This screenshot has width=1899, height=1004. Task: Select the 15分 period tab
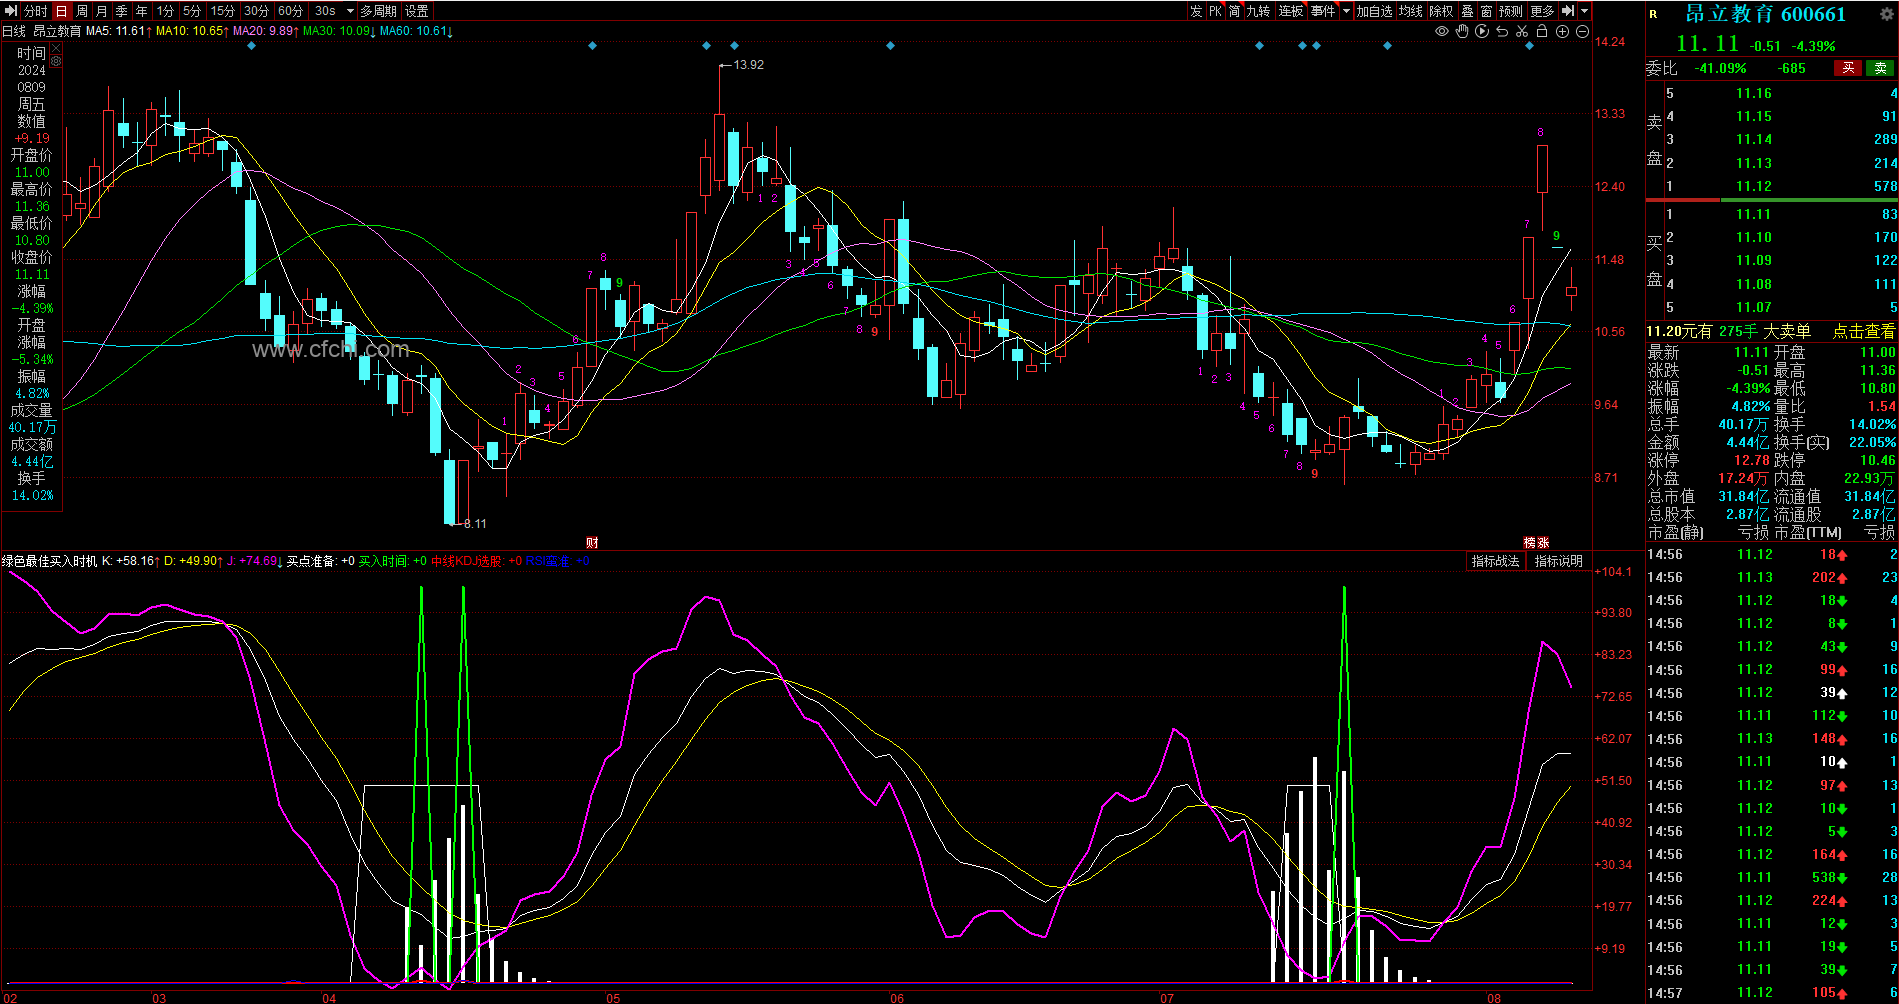tap(223, 11)
